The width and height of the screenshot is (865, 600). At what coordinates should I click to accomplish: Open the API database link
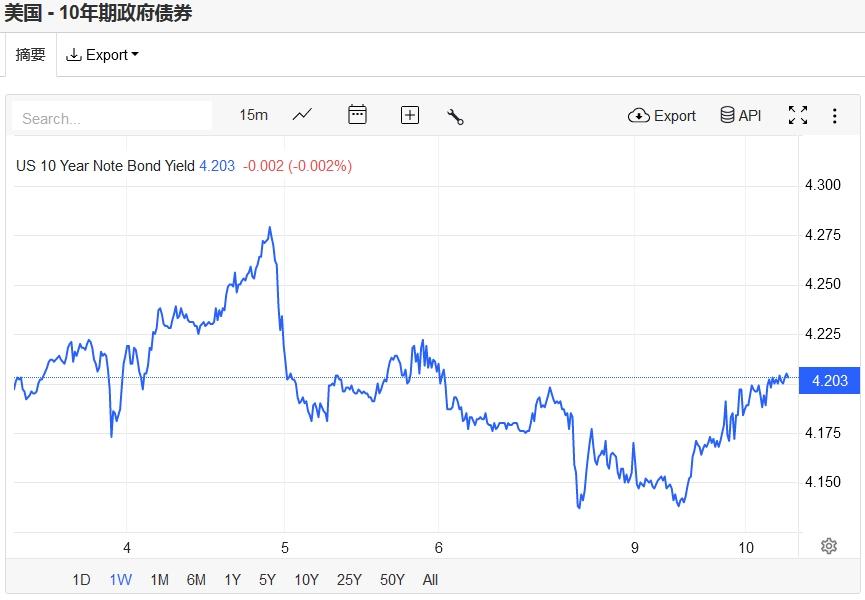click(x=741, y=116)
